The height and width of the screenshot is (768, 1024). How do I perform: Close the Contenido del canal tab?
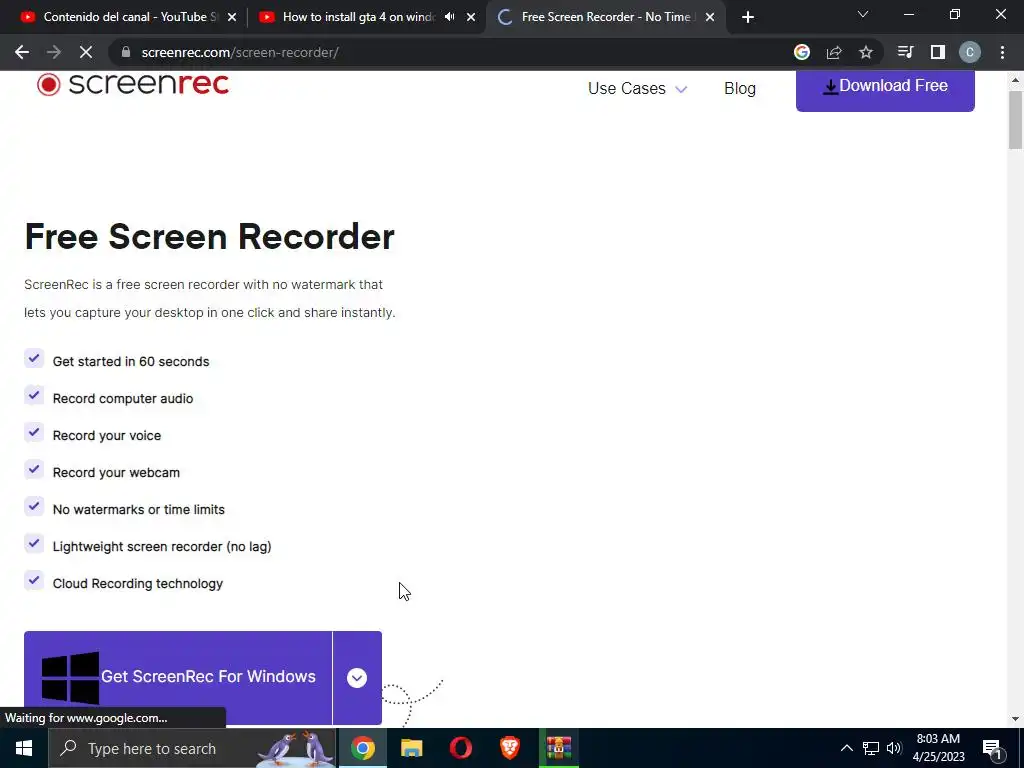click(232, 18)
